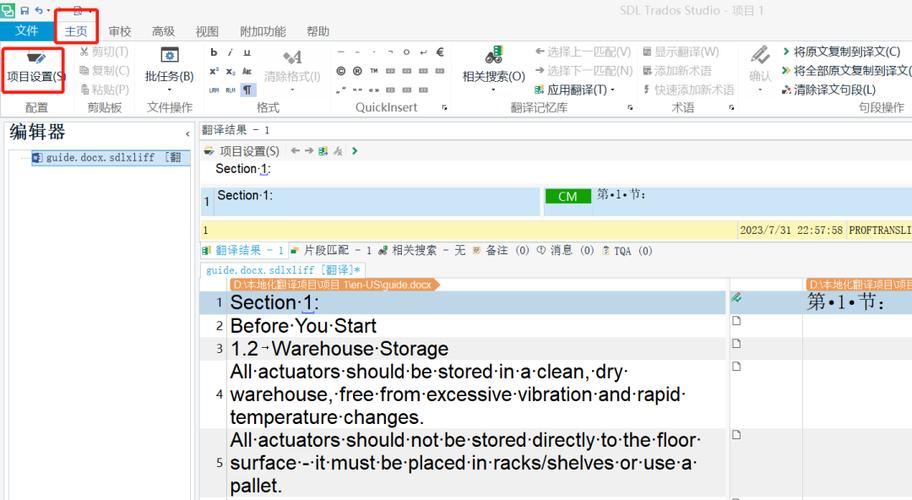The height and width of the screenshot is (500, 912).
Task: Toggle LRM left-to-right mark button
Action: tap(214, 90)
